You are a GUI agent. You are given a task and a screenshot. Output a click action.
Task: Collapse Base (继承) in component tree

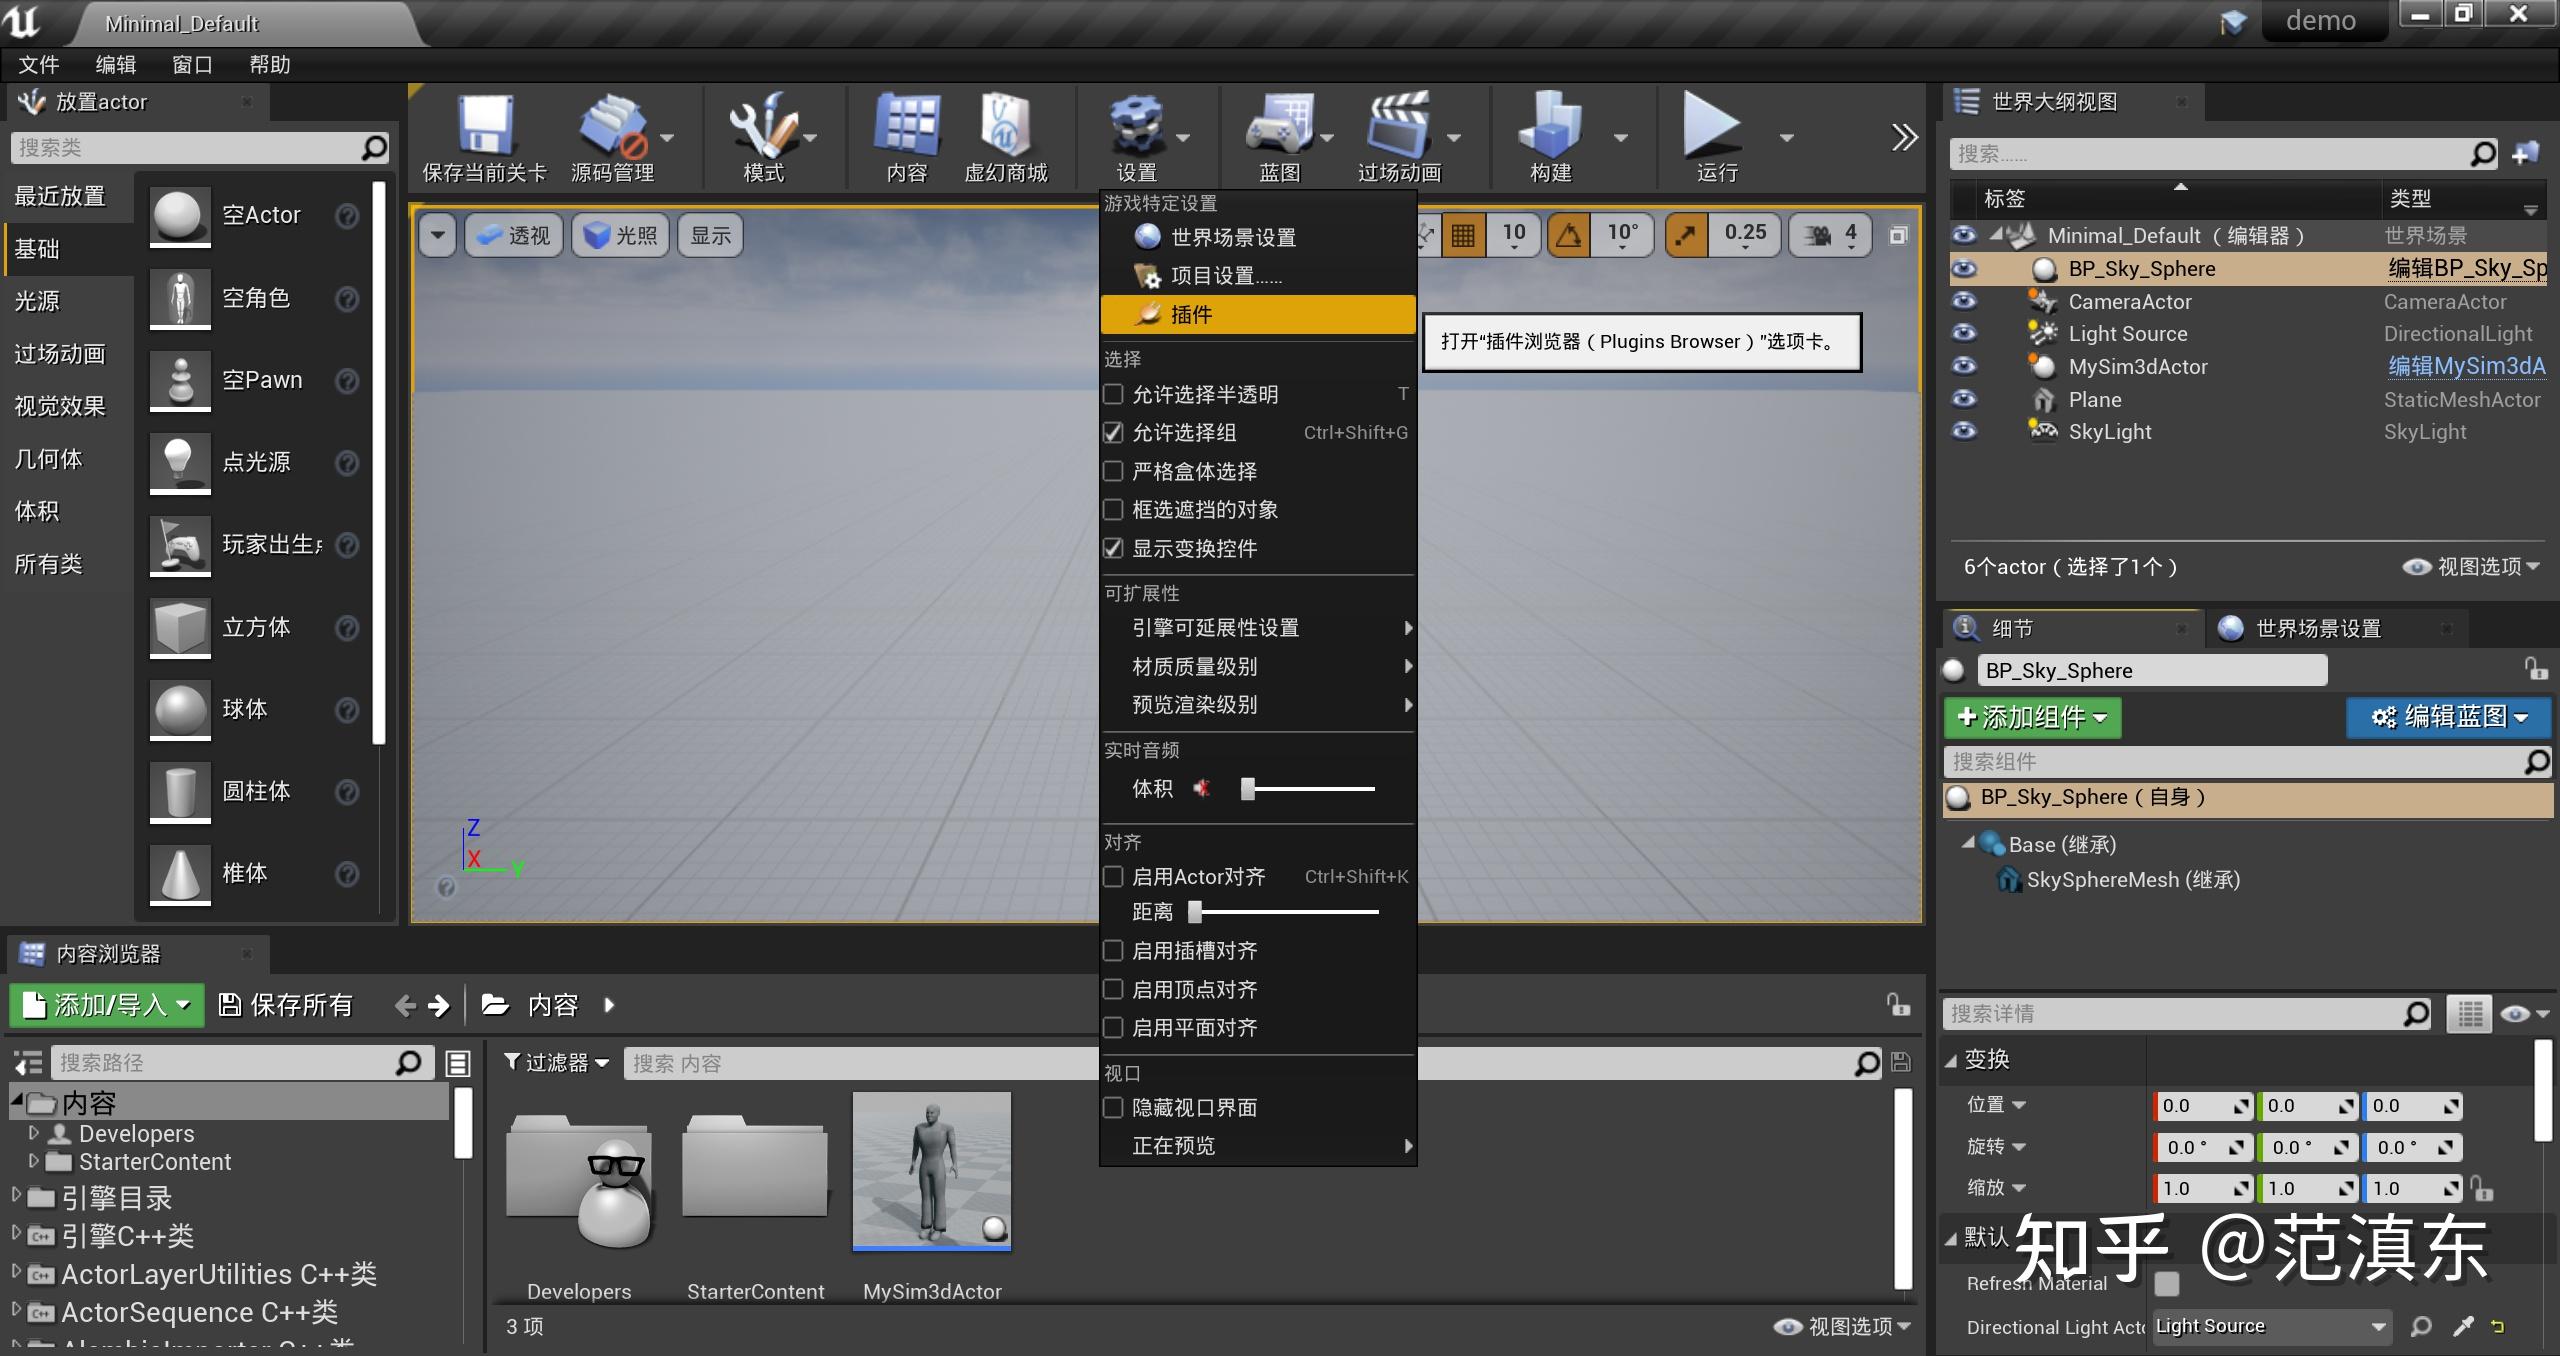pyautogui.click(x=1968, y=844)
